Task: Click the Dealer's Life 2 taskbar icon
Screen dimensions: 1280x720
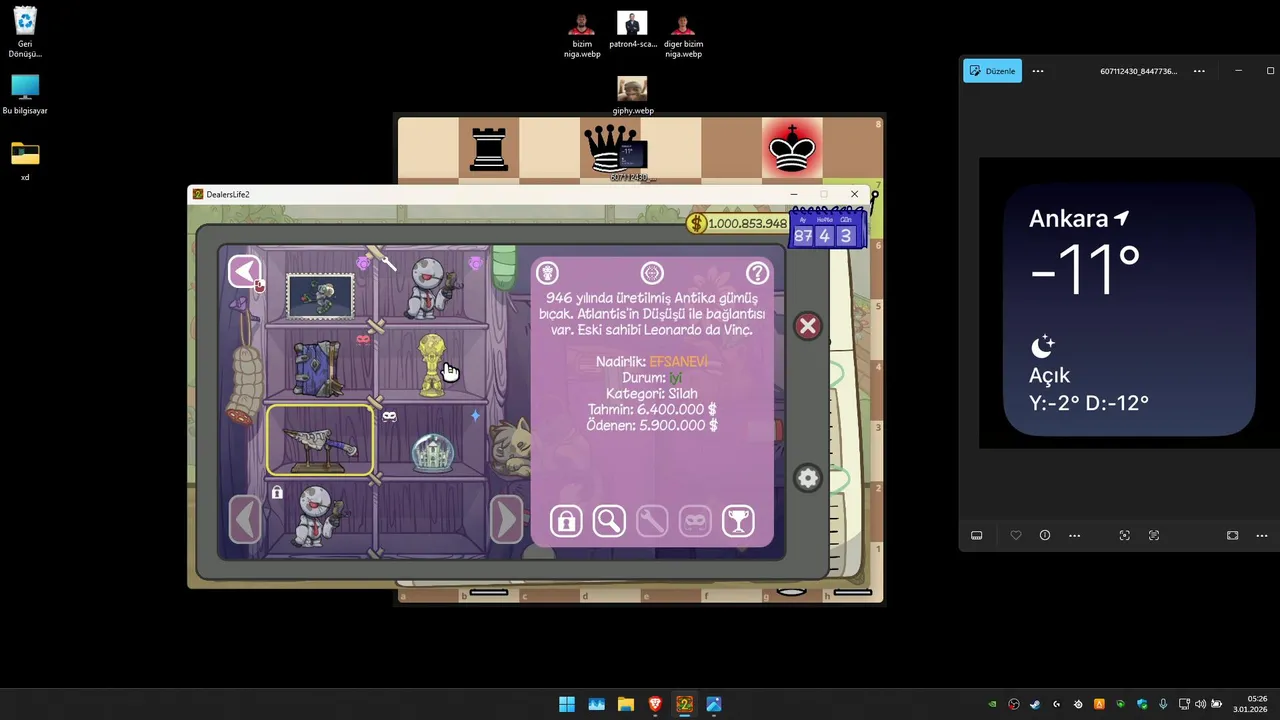Action: coord(684,704)
